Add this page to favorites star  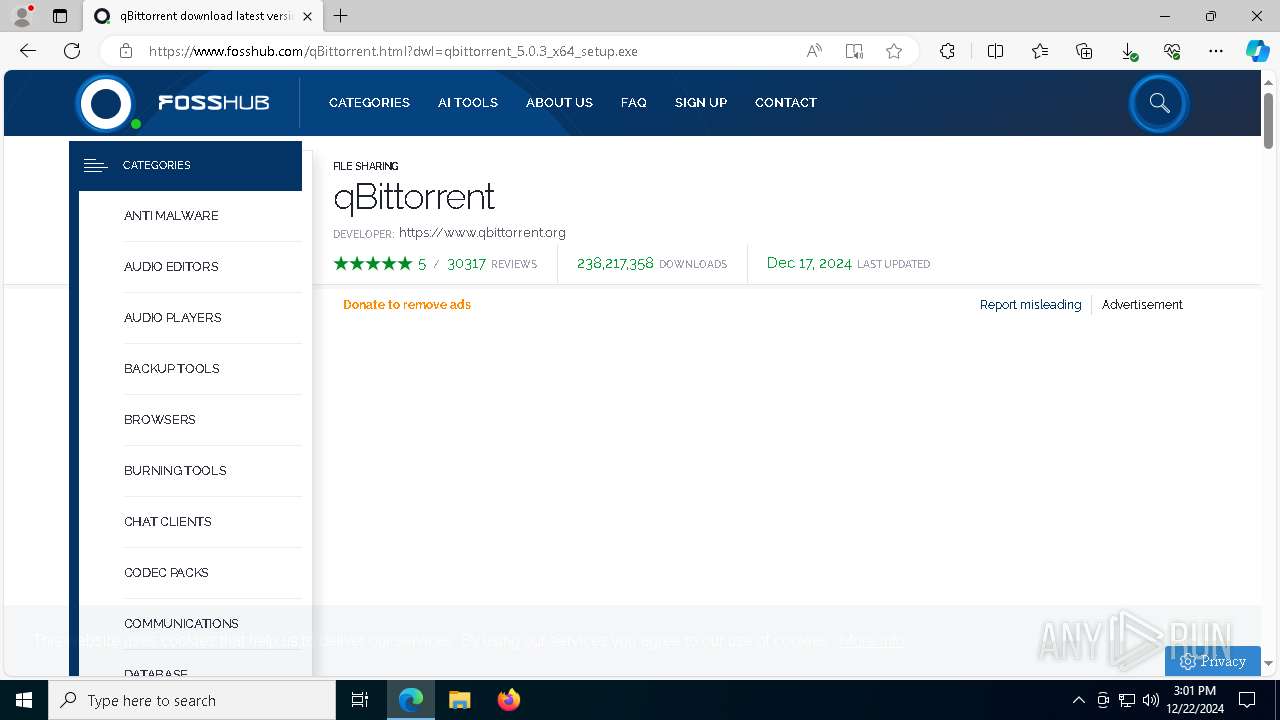pos(894,51)
